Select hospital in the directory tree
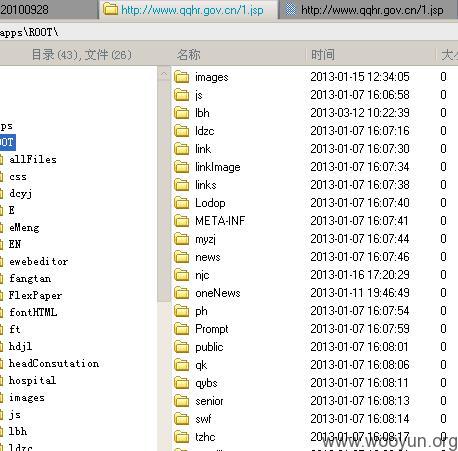The height and width of the screenshot is (451, 458). click(32, 381)
